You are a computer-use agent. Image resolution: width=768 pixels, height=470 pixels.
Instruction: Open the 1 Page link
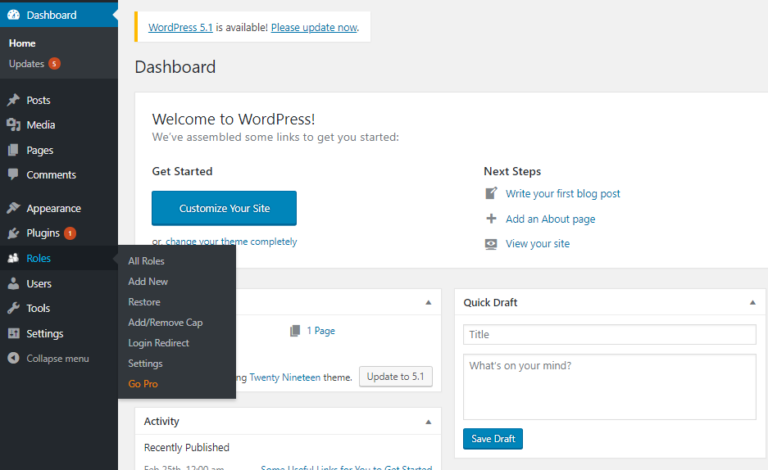(x=321, y=331)
